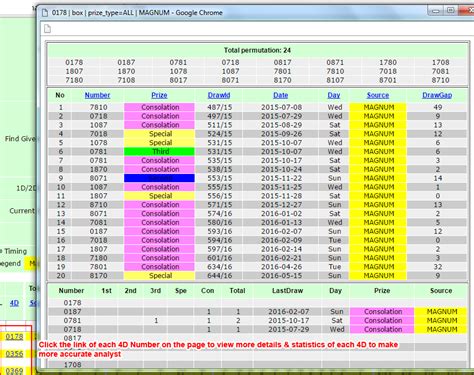The image size is (474, 375).
Task: Open the 0369 link in background page
Action: [x=14, y=371]
